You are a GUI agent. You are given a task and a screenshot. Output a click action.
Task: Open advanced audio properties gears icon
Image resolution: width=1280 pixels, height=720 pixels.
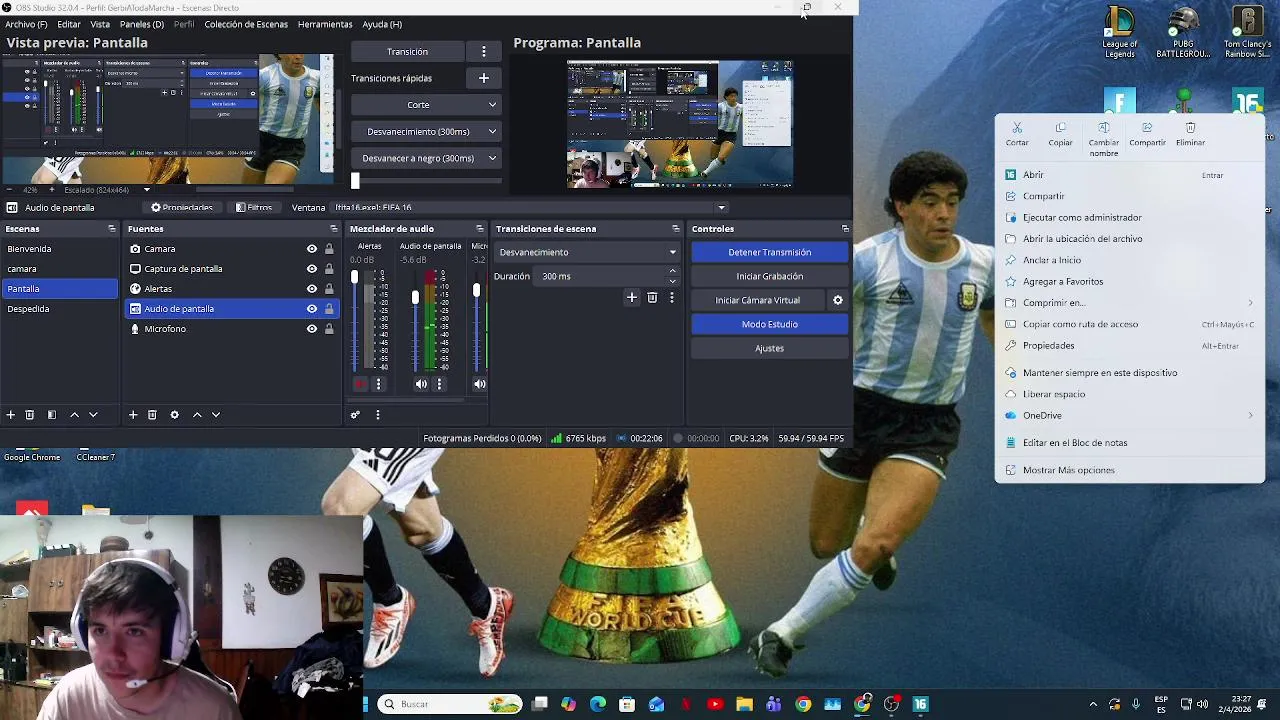[355, 414]
